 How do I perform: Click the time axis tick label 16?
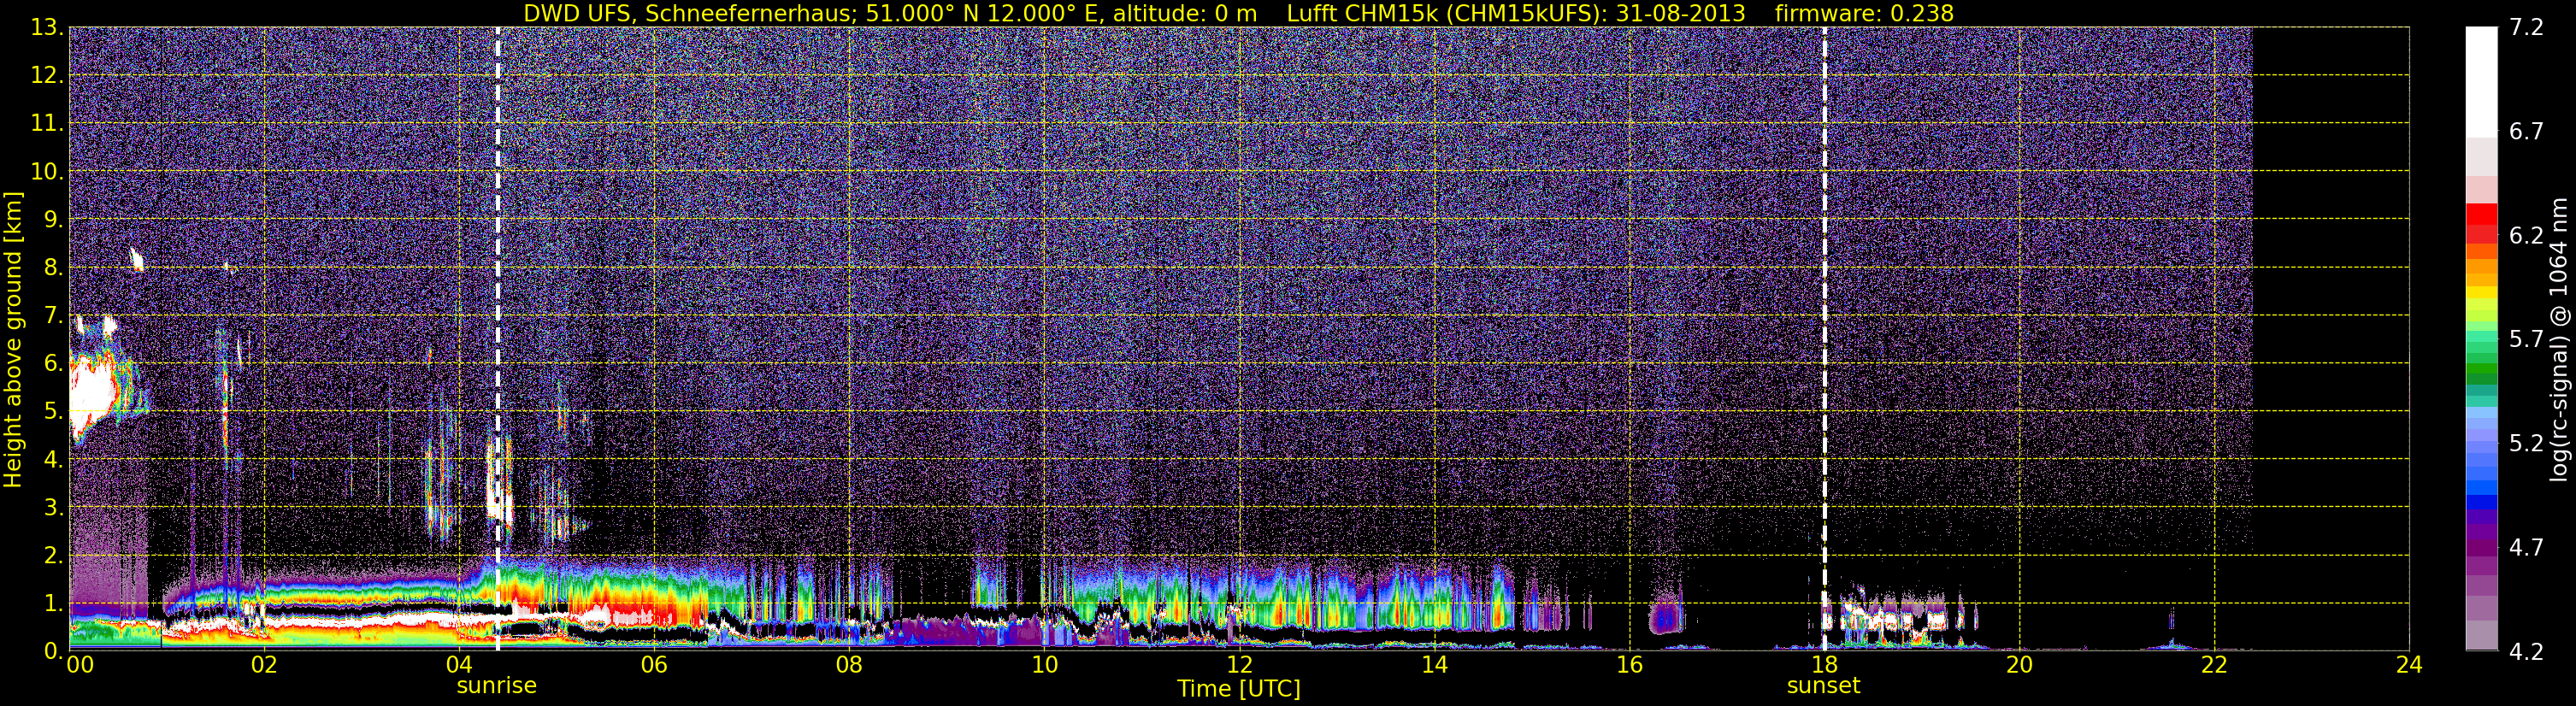1629,665
